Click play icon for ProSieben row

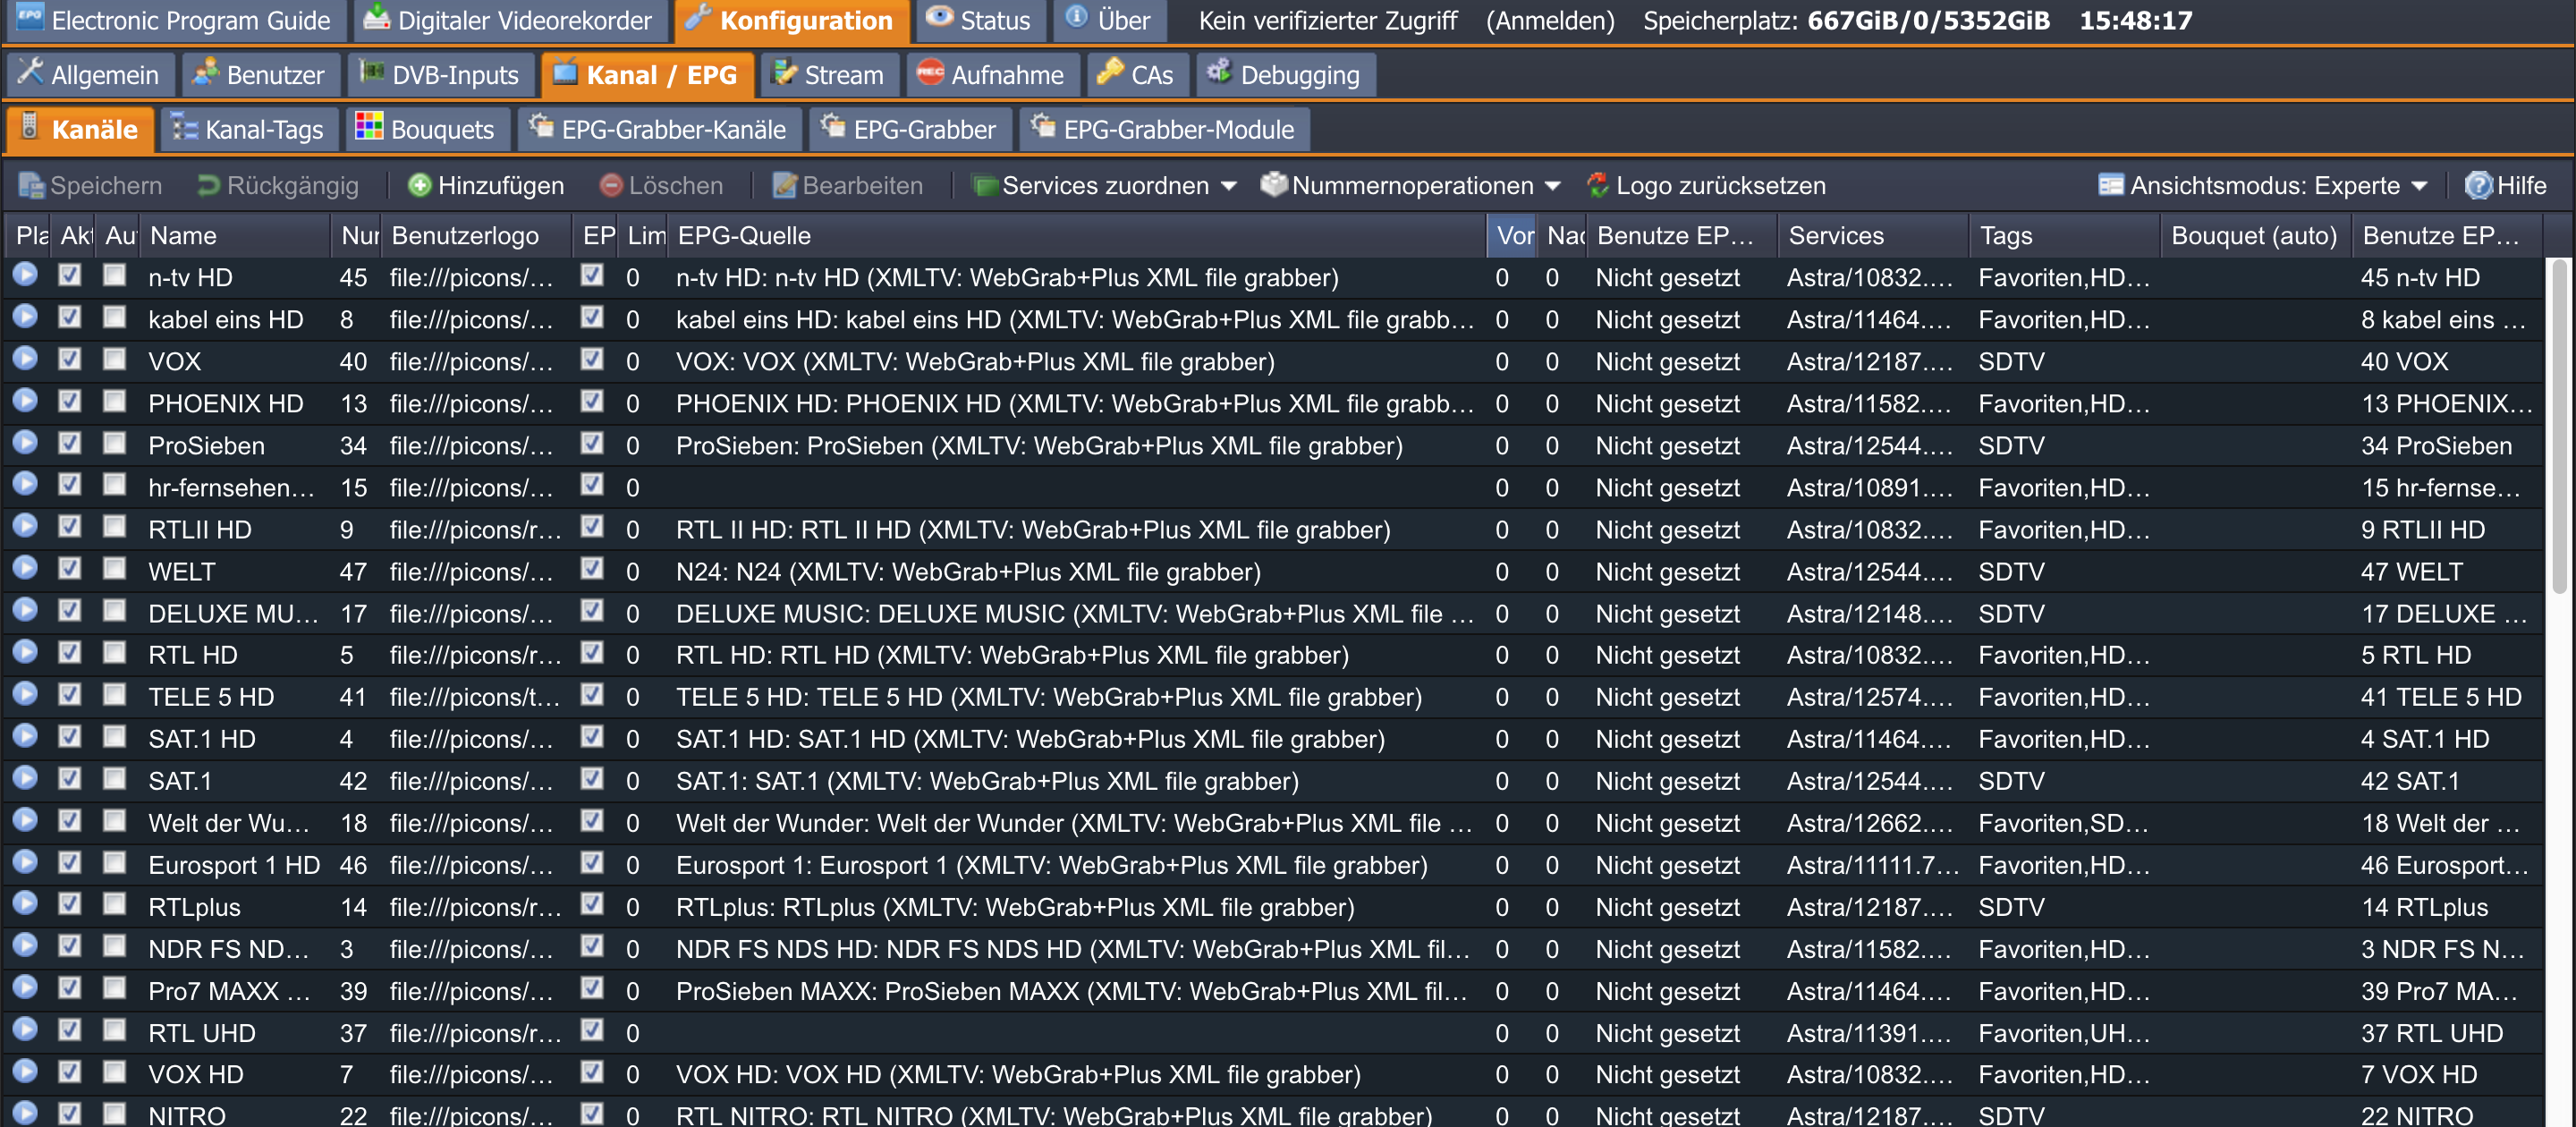coord(25,443)
